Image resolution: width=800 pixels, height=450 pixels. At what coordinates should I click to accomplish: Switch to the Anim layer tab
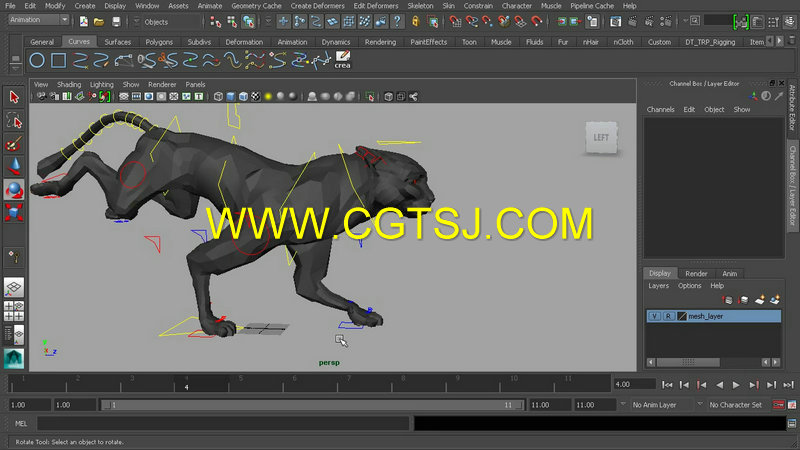[730, 273]
